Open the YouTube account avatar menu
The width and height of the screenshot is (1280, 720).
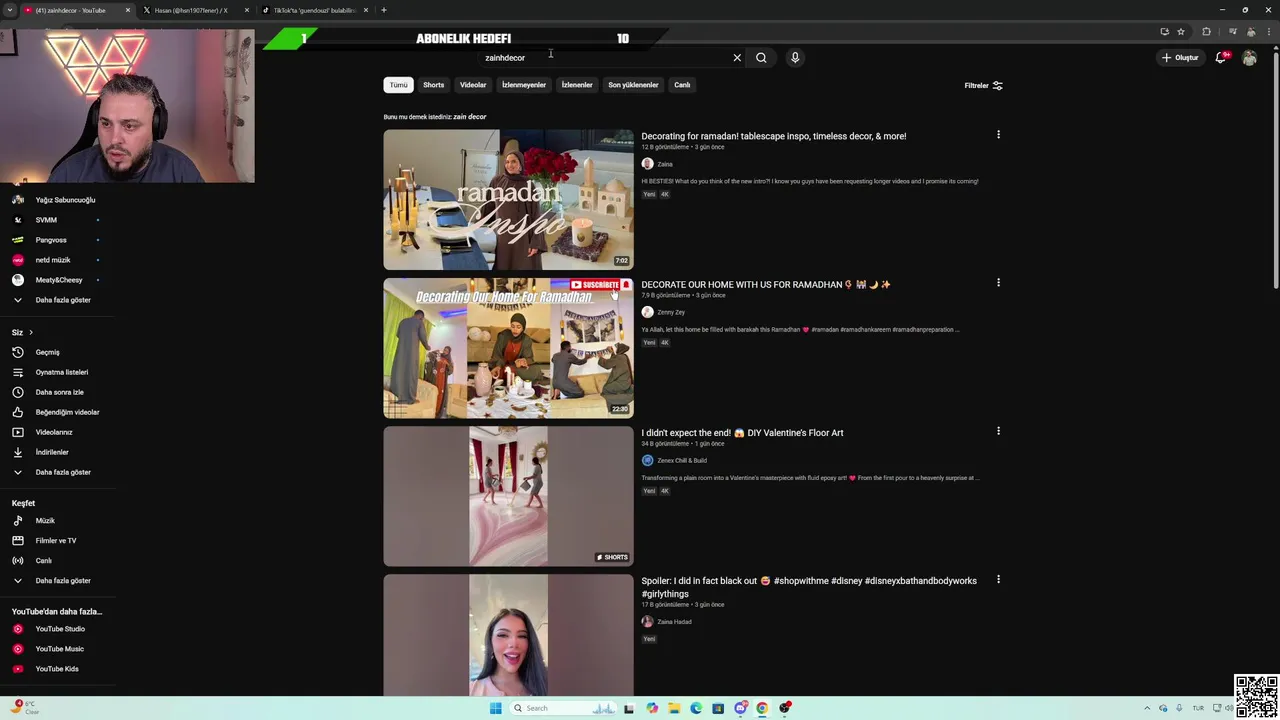(x=1249, y=58)
